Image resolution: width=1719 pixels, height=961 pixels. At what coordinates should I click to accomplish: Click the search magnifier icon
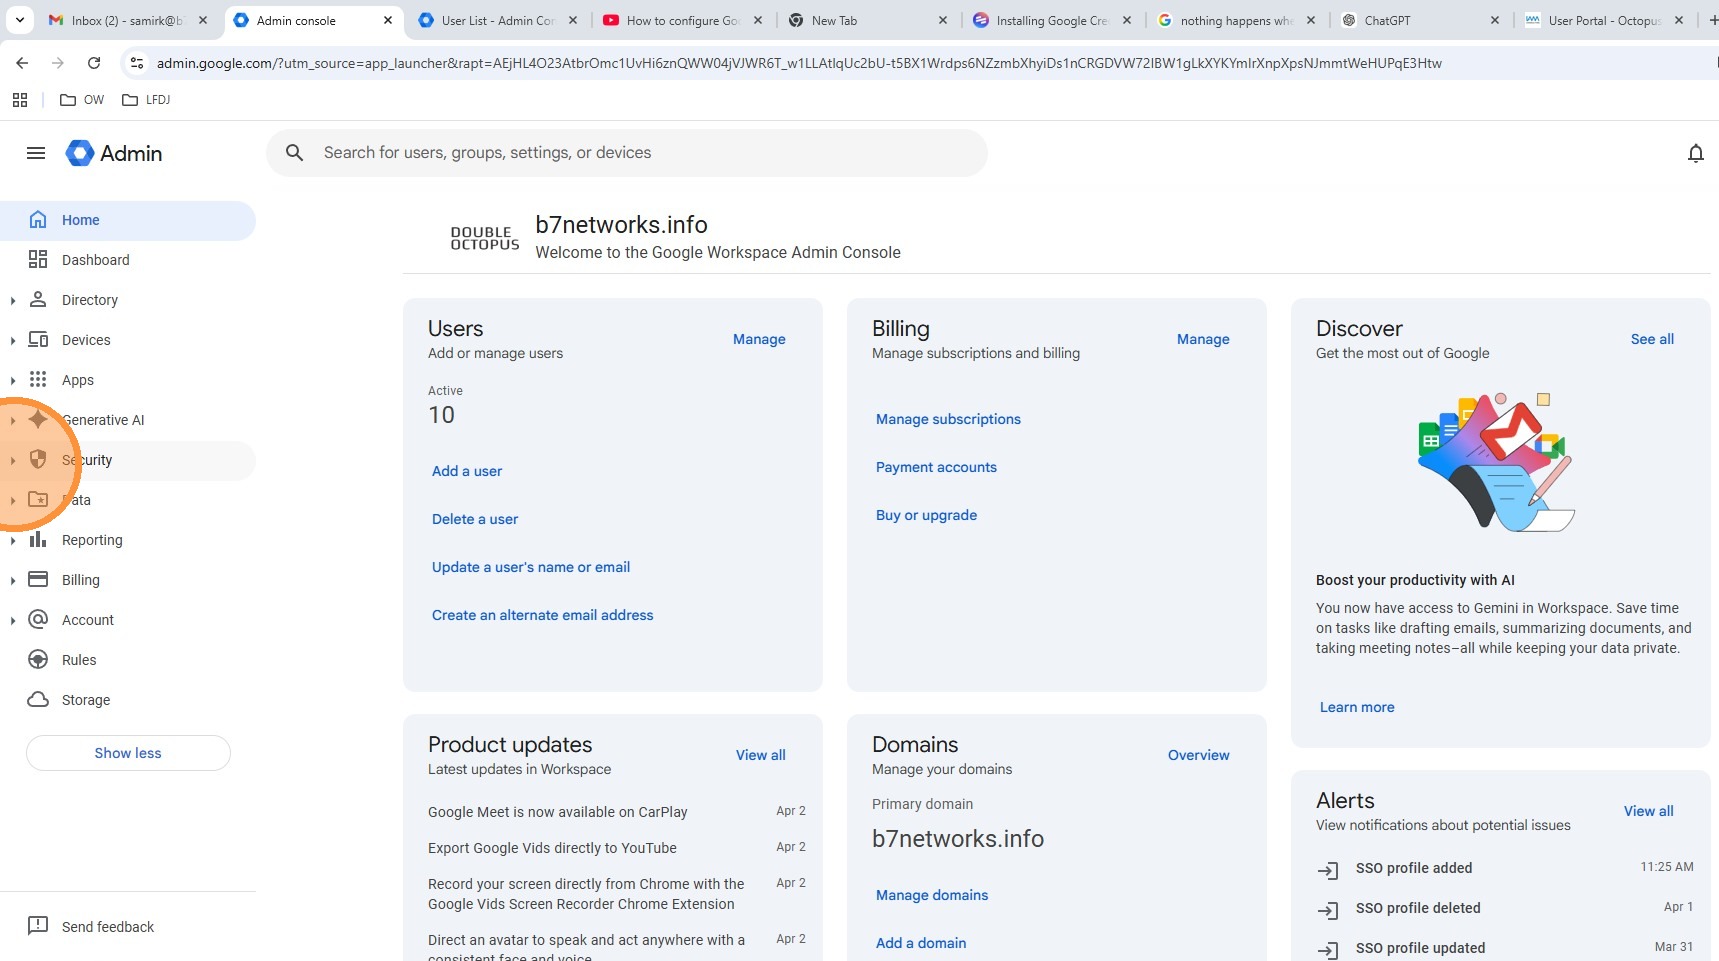click(294, 153)
